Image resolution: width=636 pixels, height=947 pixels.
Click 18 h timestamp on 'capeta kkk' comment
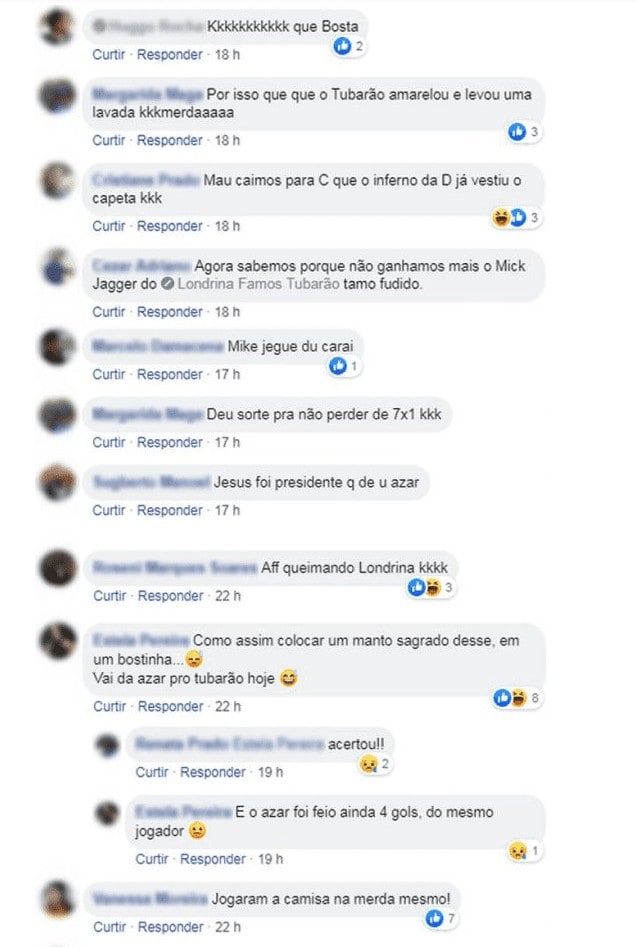tap(227, 226)
